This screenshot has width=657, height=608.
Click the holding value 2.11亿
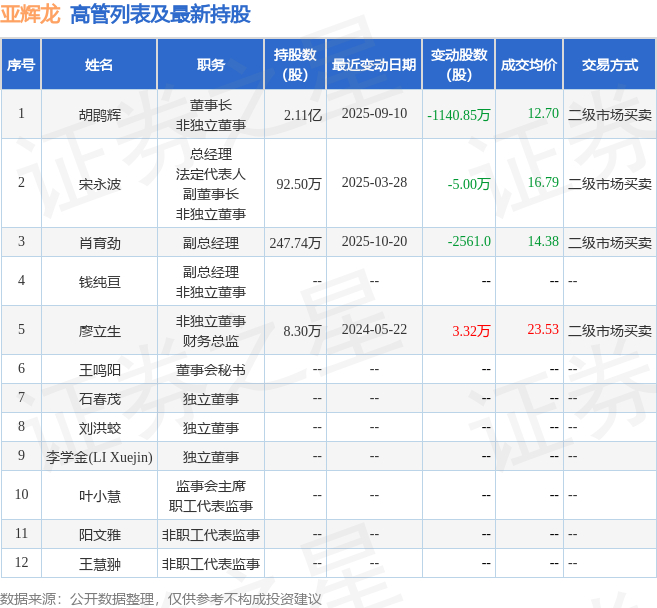[303, 115]
